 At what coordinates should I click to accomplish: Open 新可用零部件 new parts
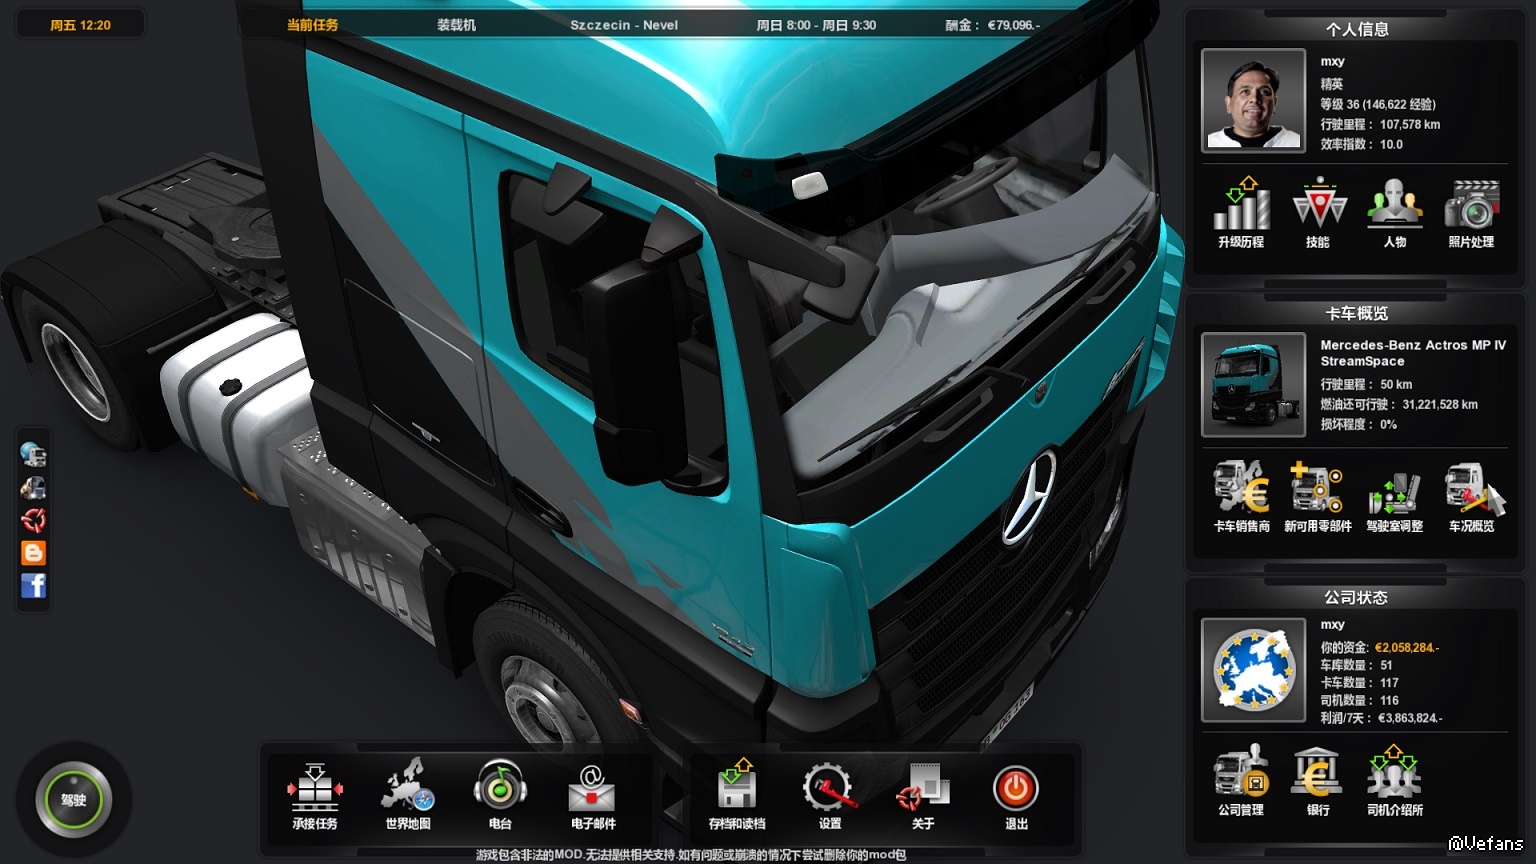1318,496
